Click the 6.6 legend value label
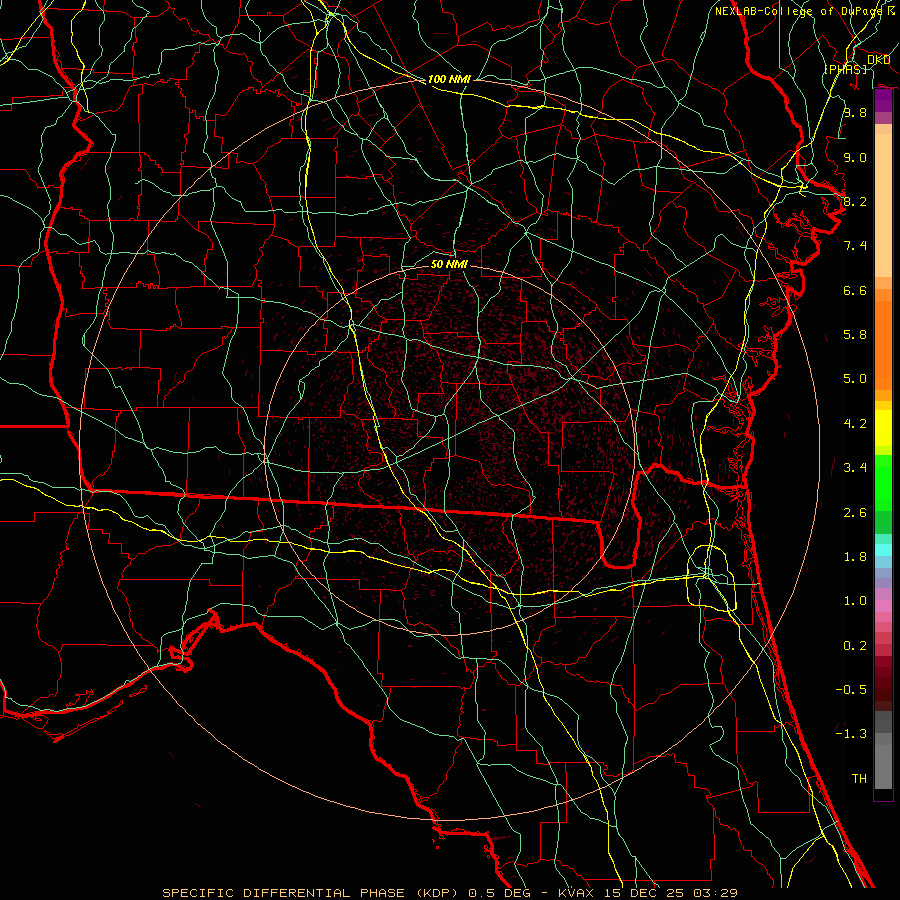The width and height of the screenshot is (900, 900). pyautogui.click(x=854, y=290)
